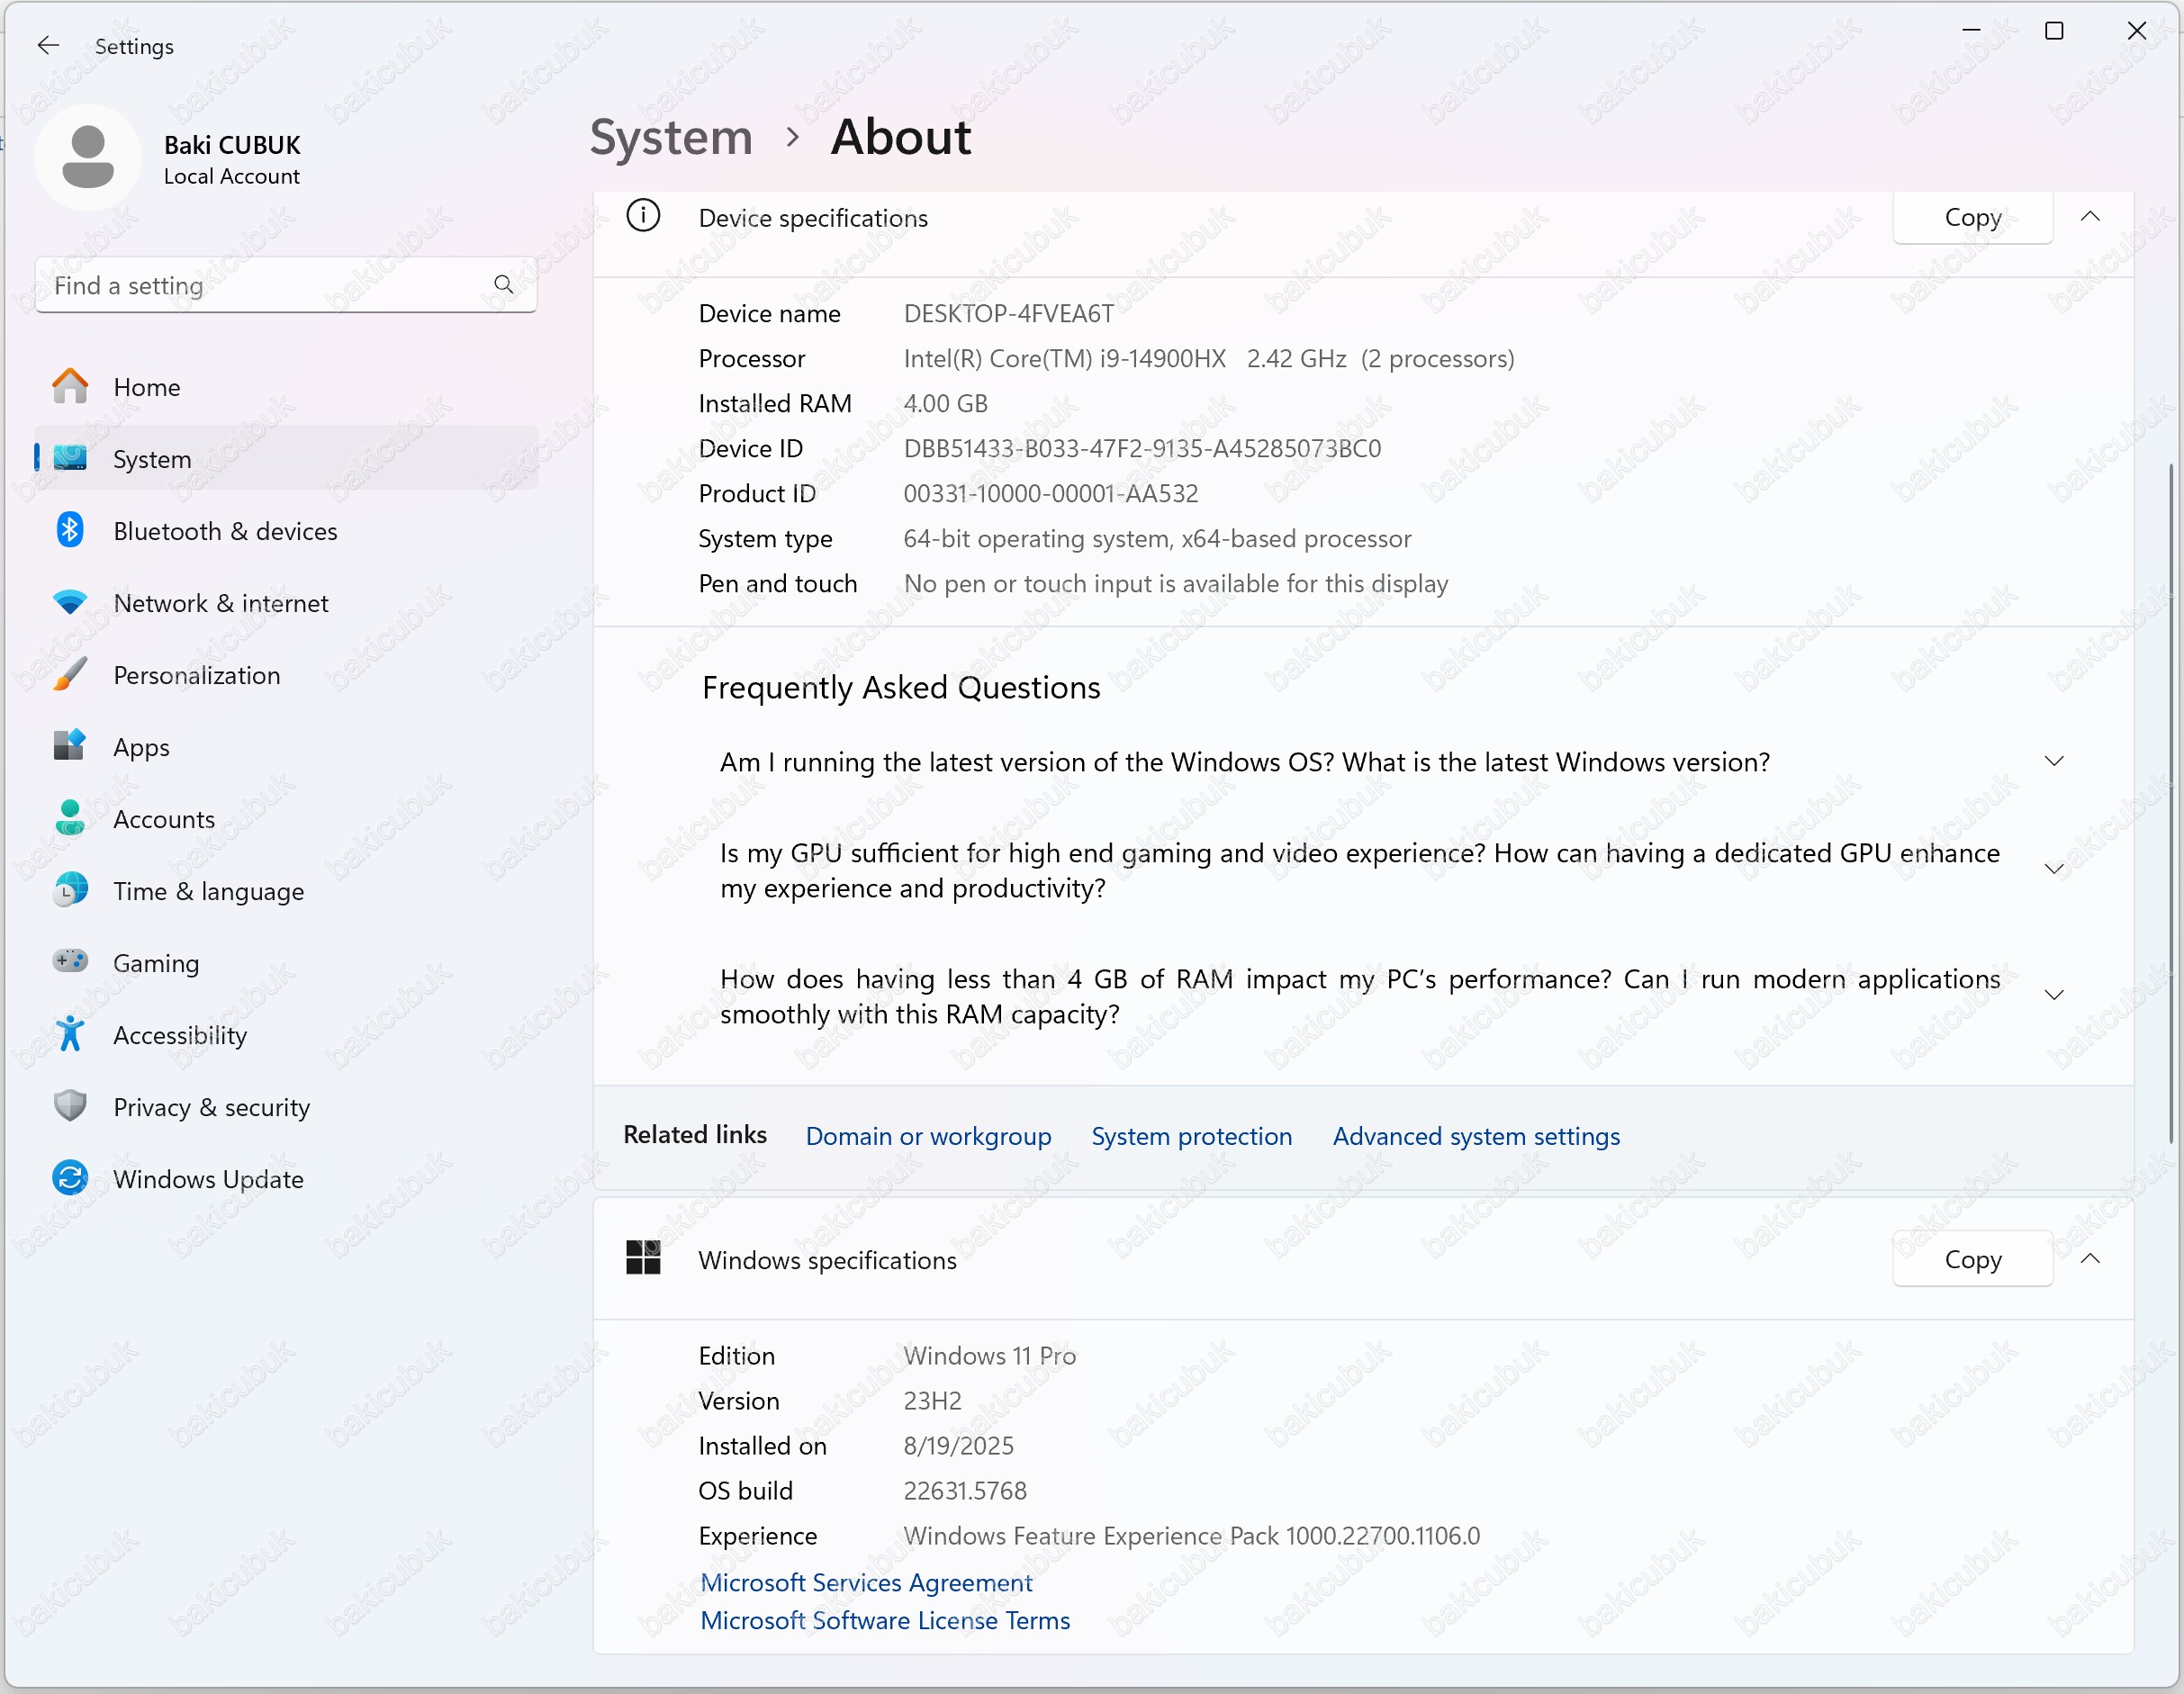Screen dimensions: 2184x1694
Task: Copy Device specifications
Action: 1972,217
